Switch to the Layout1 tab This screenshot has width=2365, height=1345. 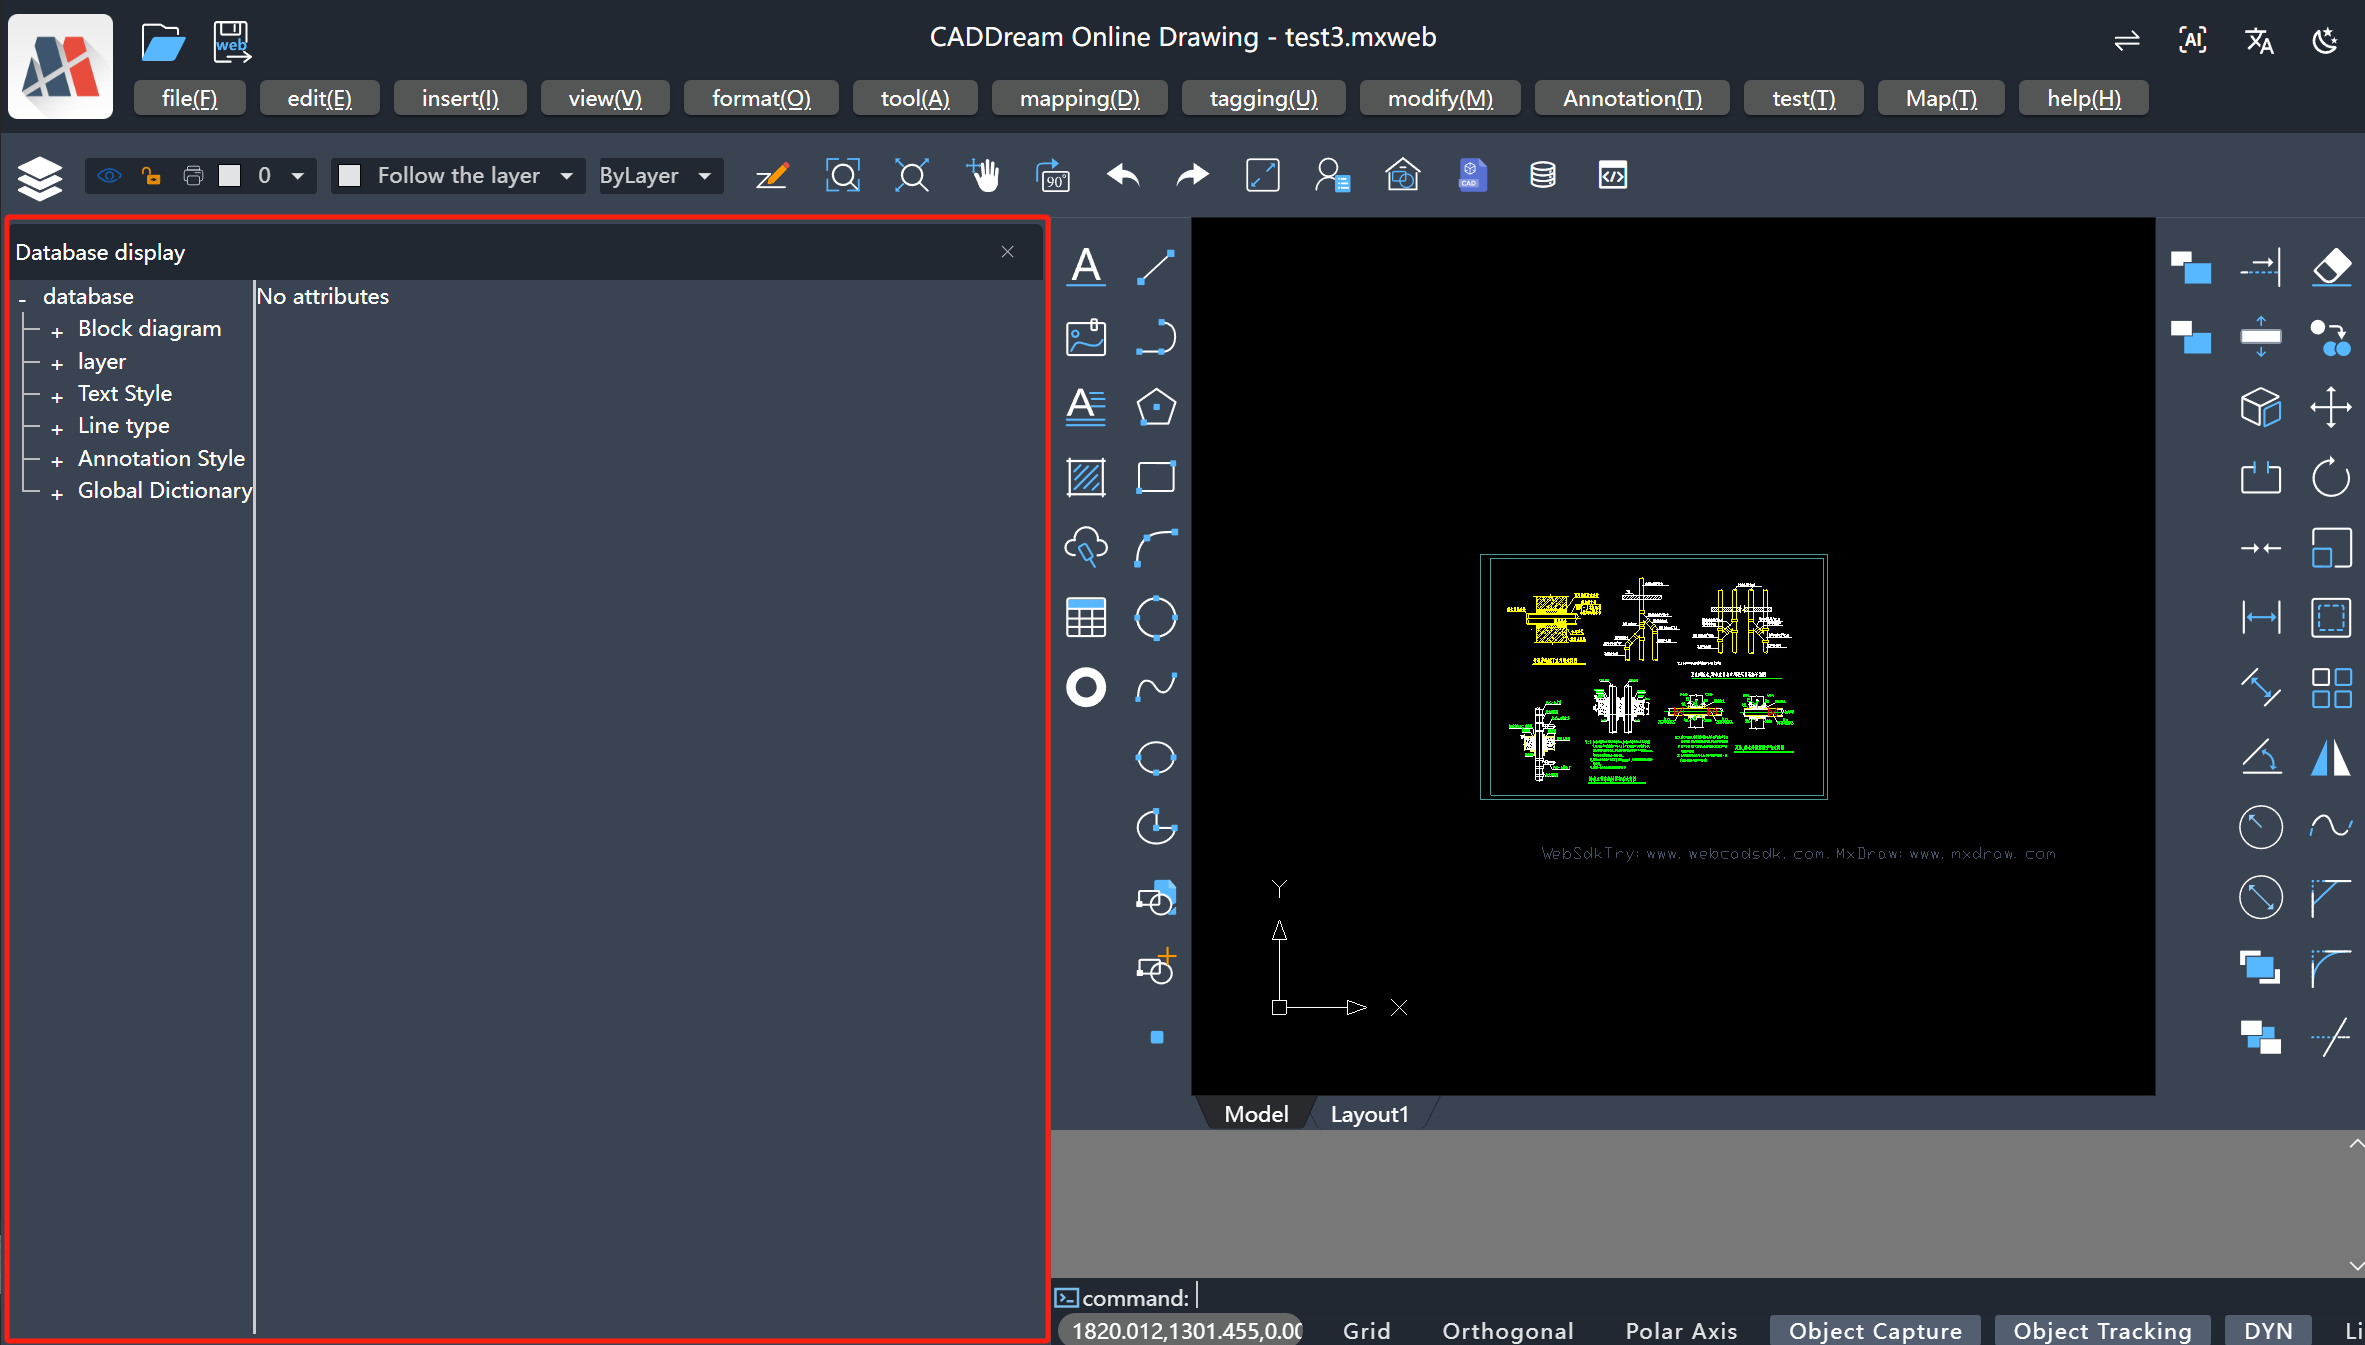point(1369,1114)
